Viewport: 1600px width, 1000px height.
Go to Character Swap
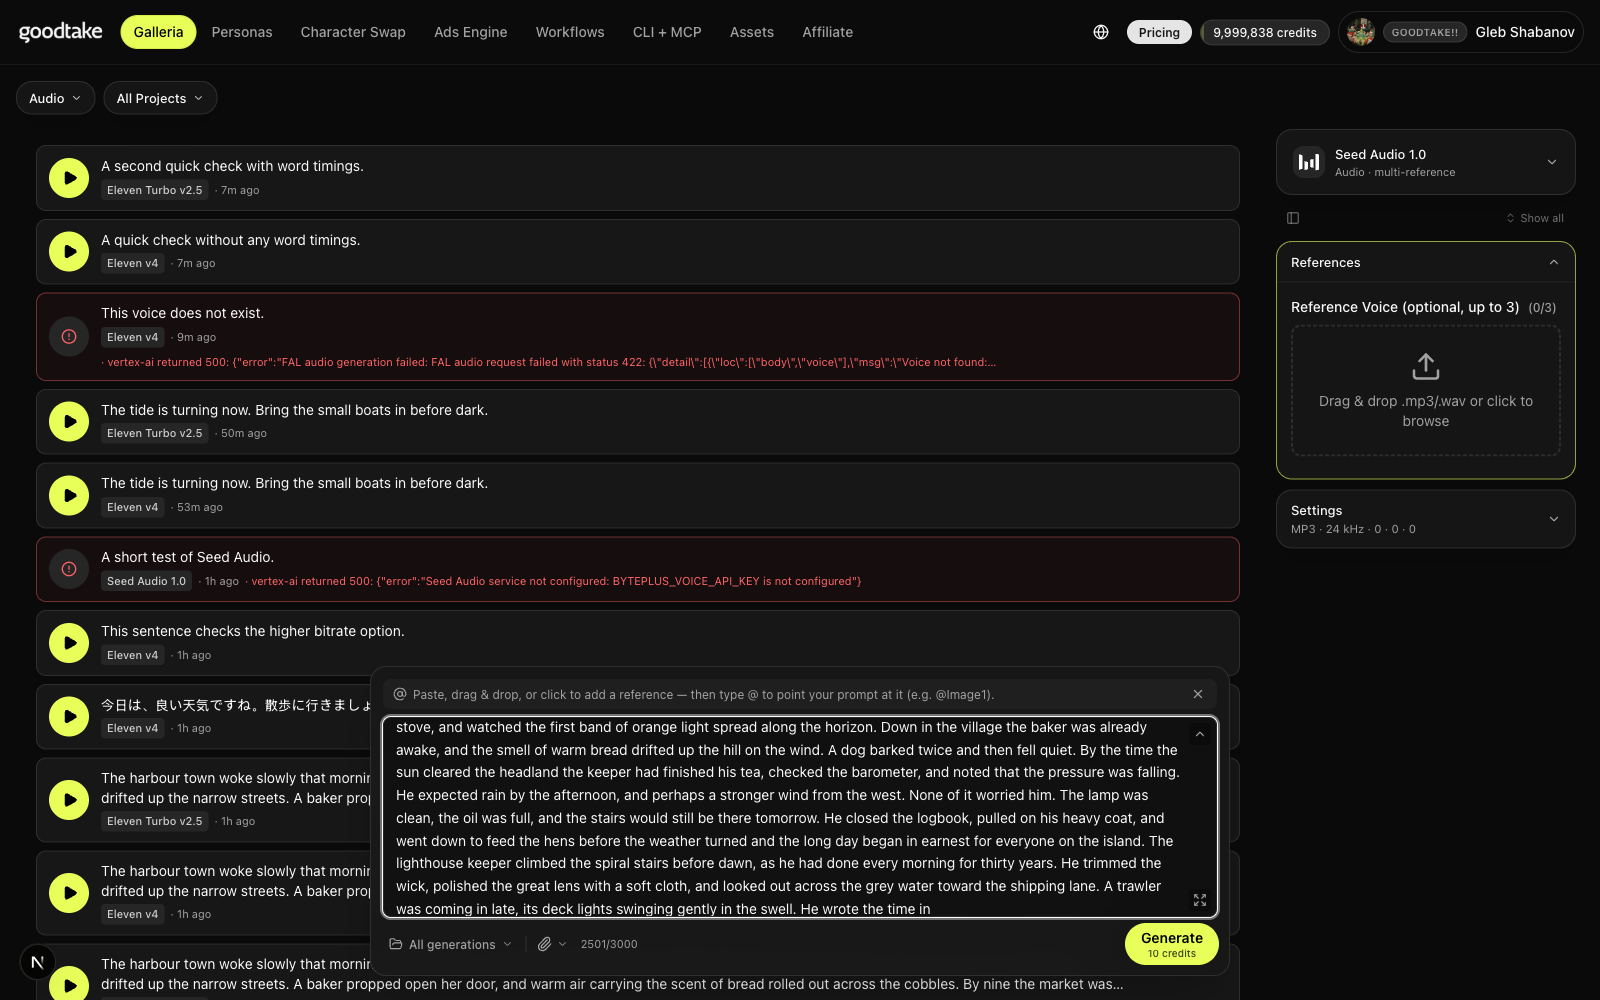click(353, 32)
